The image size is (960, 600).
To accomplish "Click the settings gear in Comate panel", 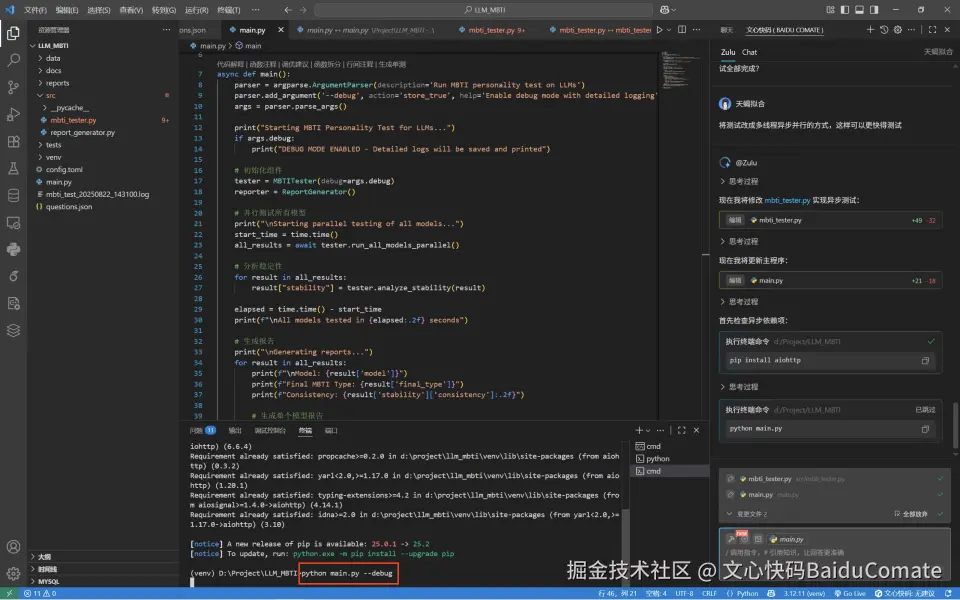I will click(896, 30).
